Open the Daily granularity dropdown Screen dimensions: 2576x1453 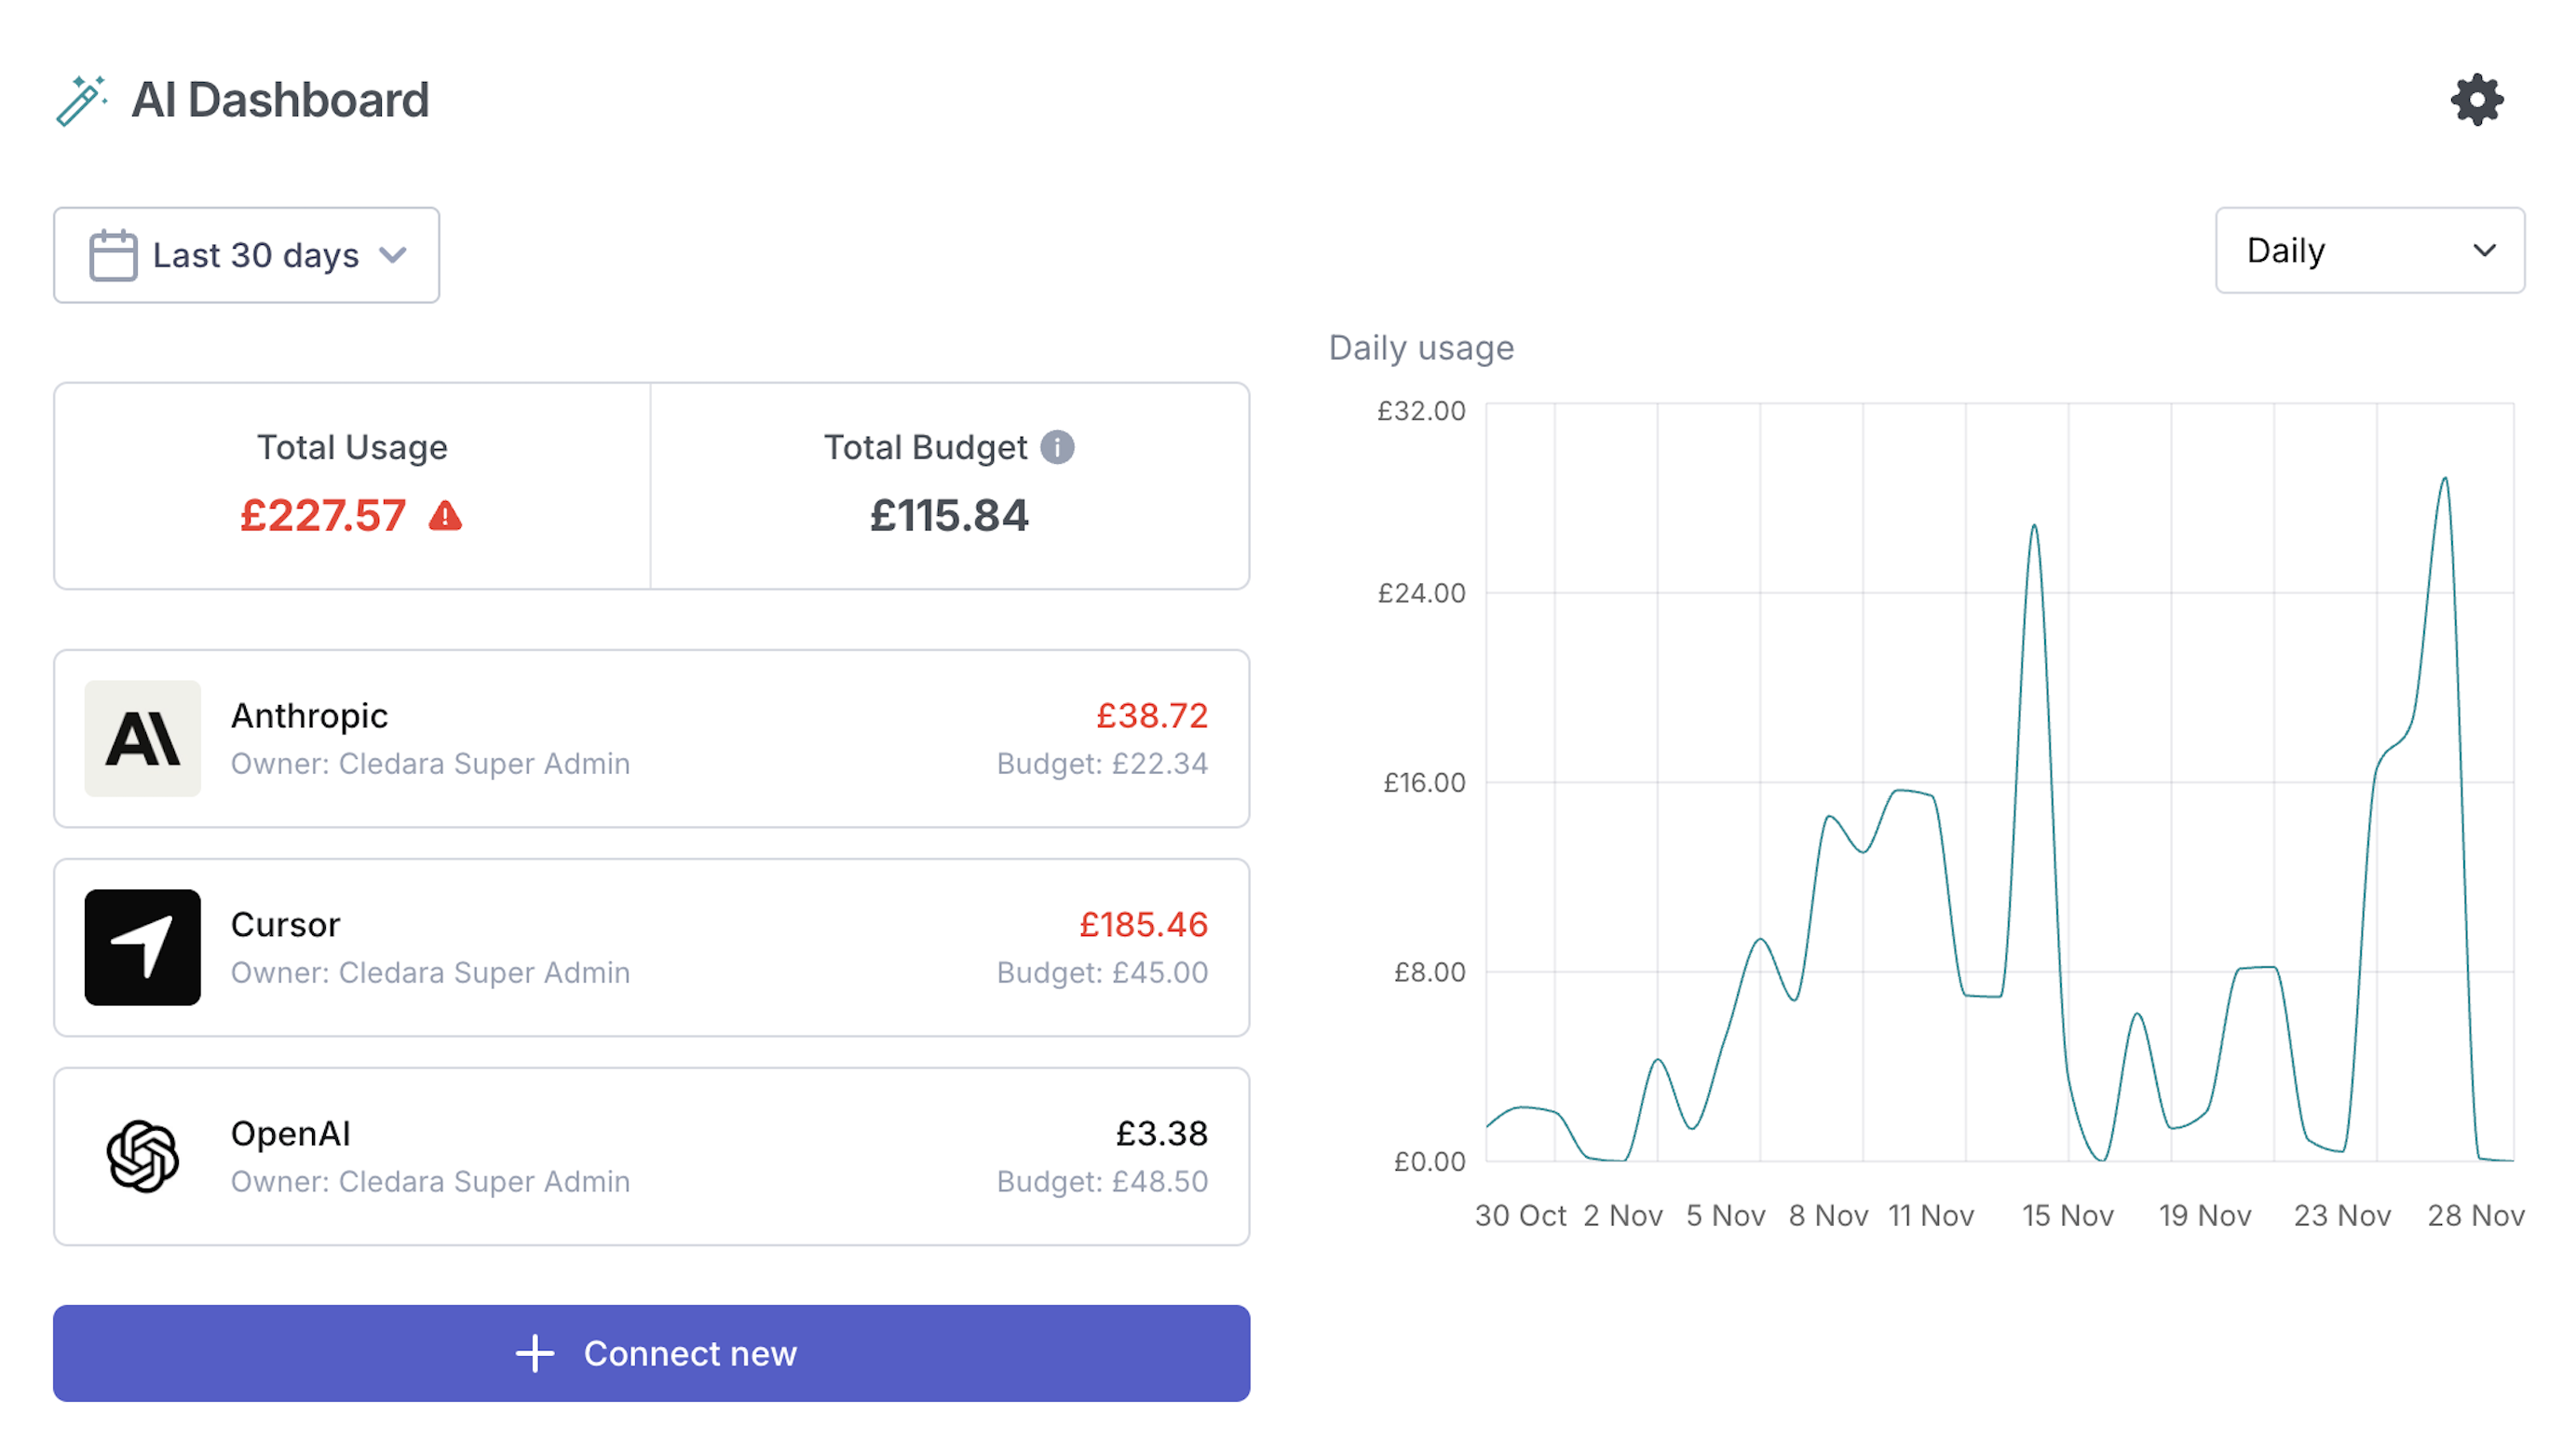[x=2369, y=250]
